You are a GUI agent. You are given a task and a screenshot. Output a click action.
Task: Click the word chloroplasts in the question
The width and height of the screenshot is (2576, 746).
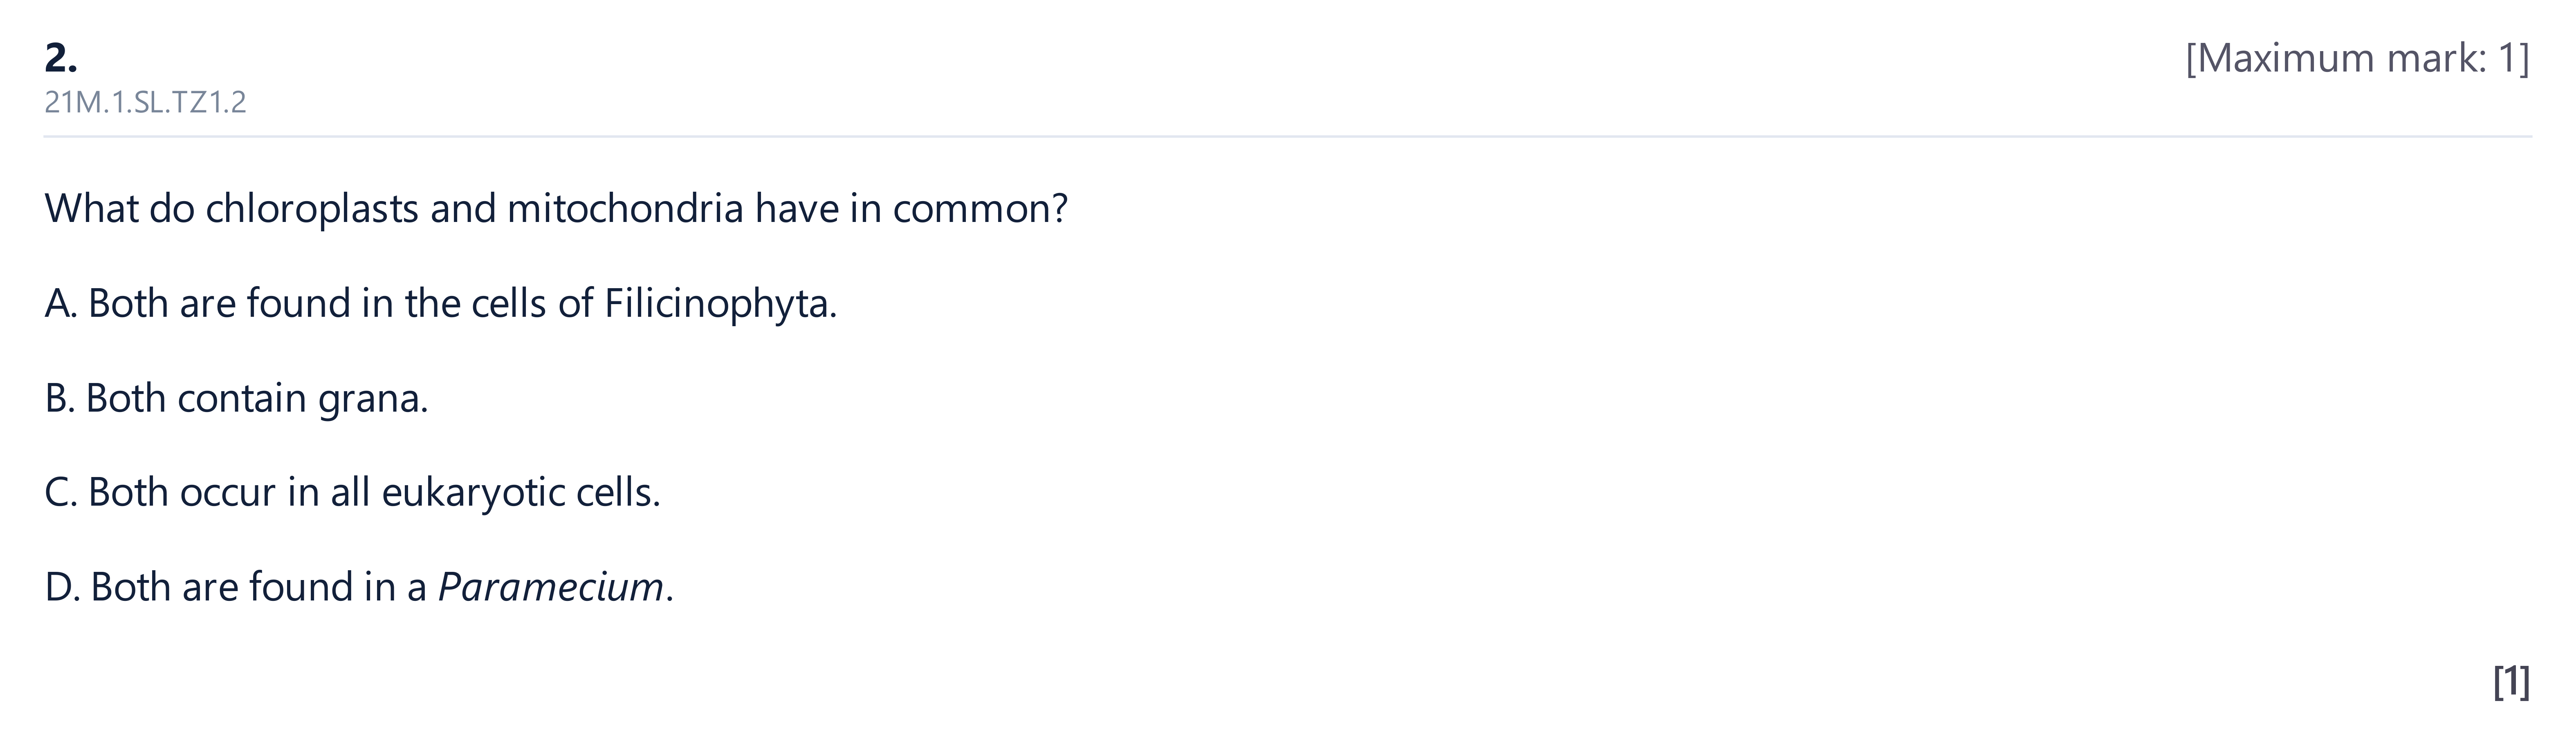coord(312,209)
